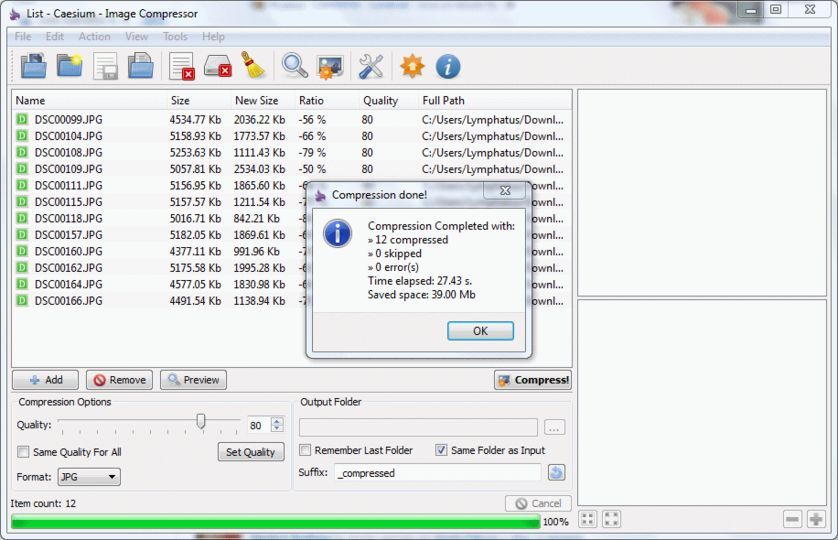Click the Caesium app icon in title bar

click(15, 14)
